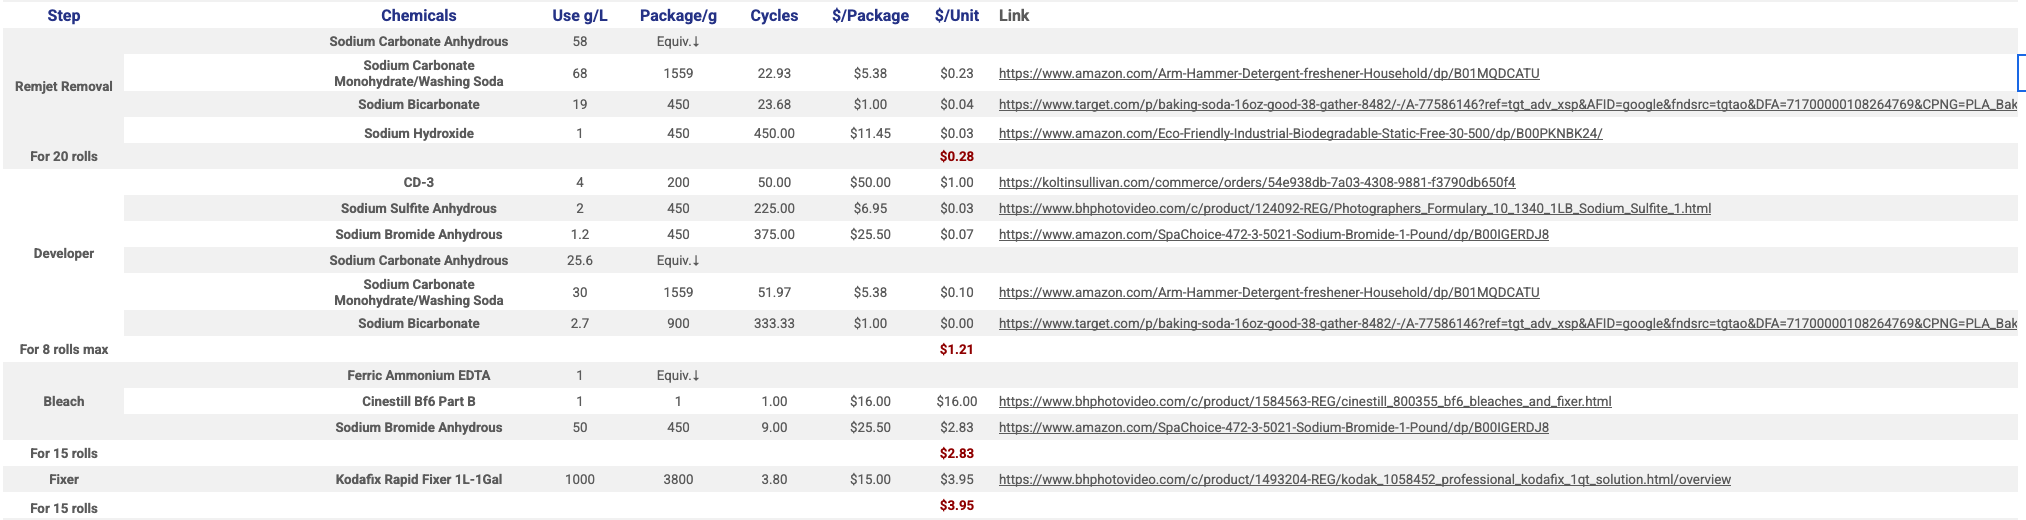Open the Kodak Kodafix product link
Image resolution: width=2026 pixels, height=520 pixels.
click(x=1364, y=479)
